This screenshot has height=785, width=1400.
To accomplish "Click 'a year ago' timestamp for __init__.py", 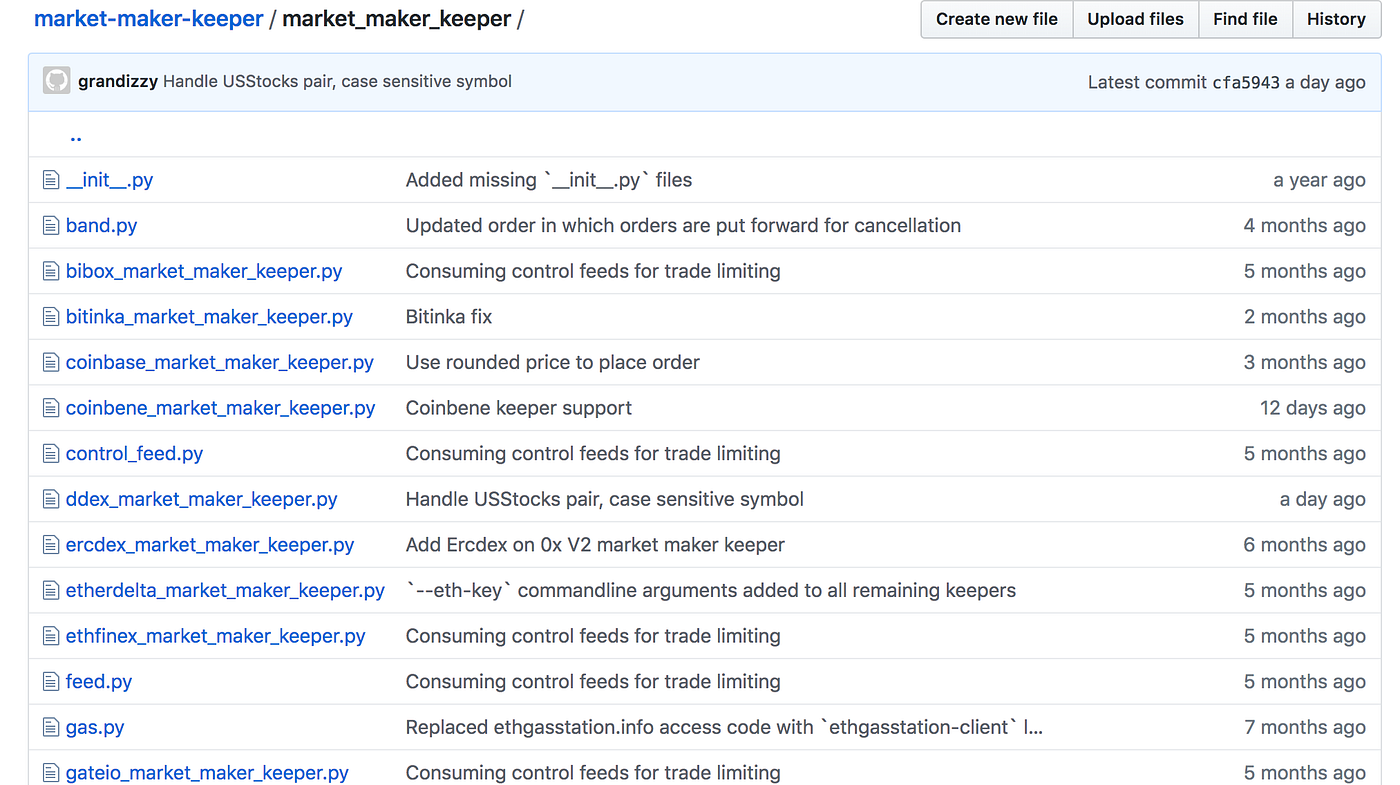I will click(1319, 180).
